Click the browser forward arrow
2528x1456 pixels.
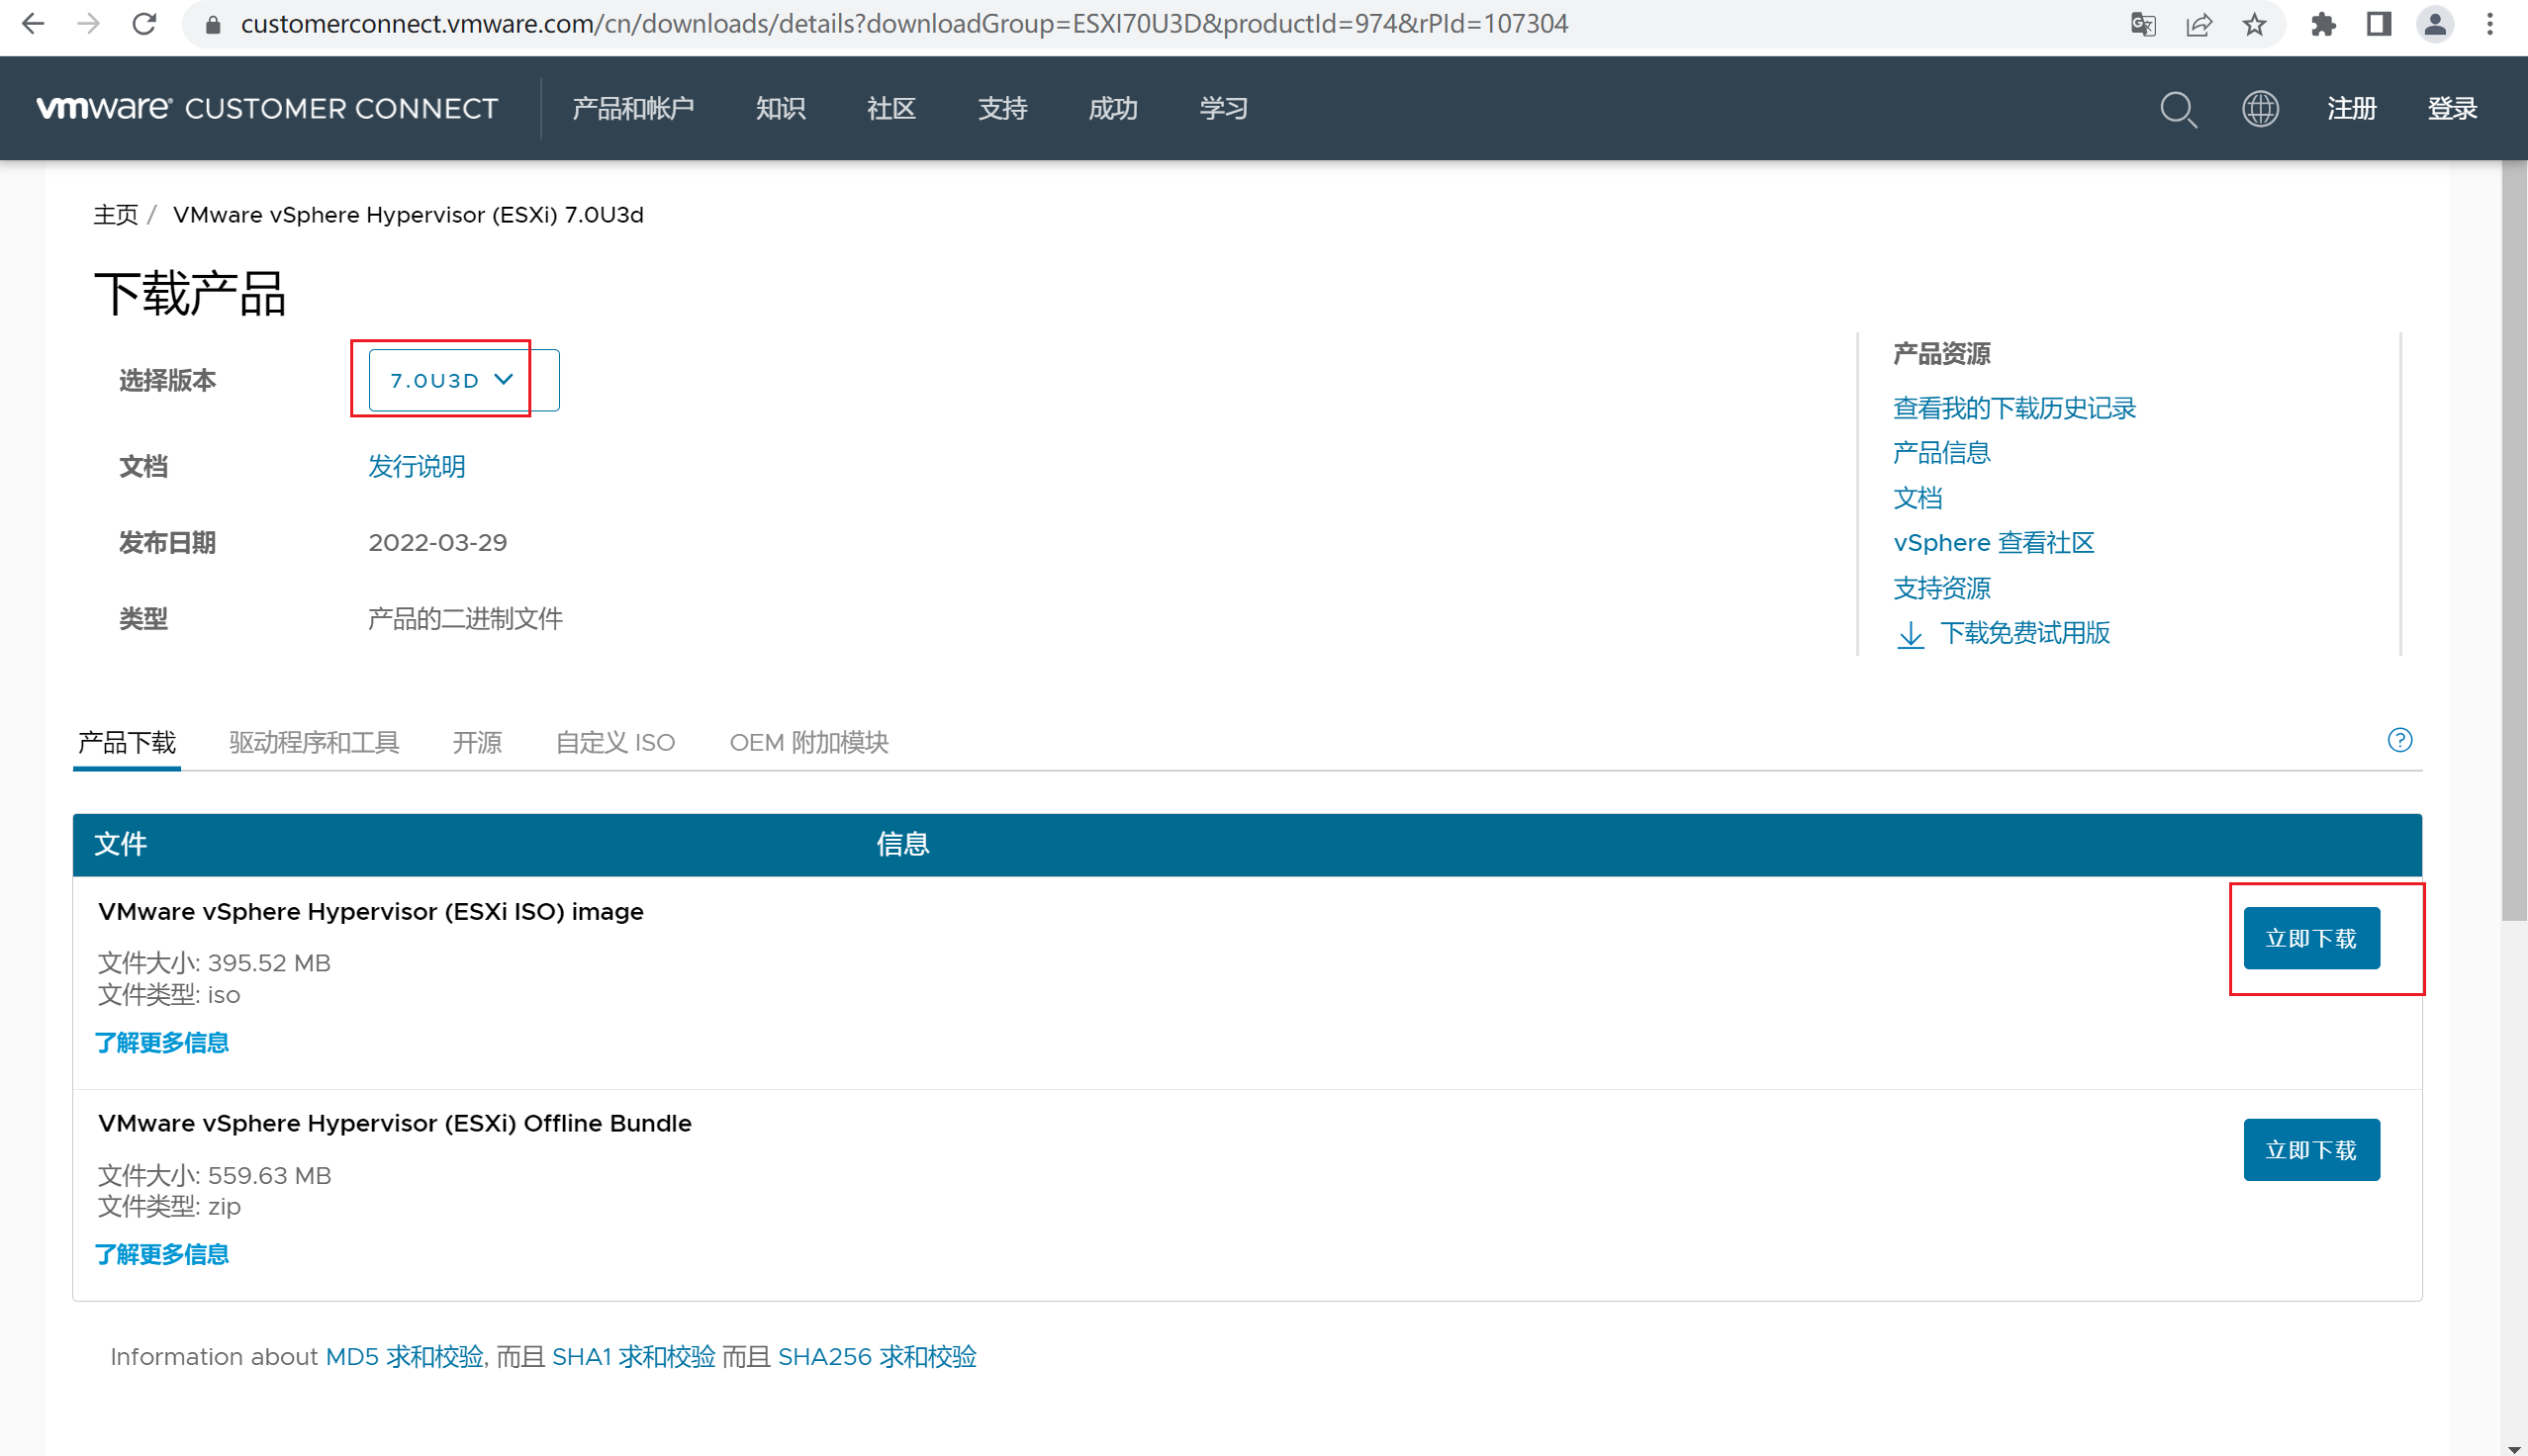pyautogui.click(x=89, y=24)
